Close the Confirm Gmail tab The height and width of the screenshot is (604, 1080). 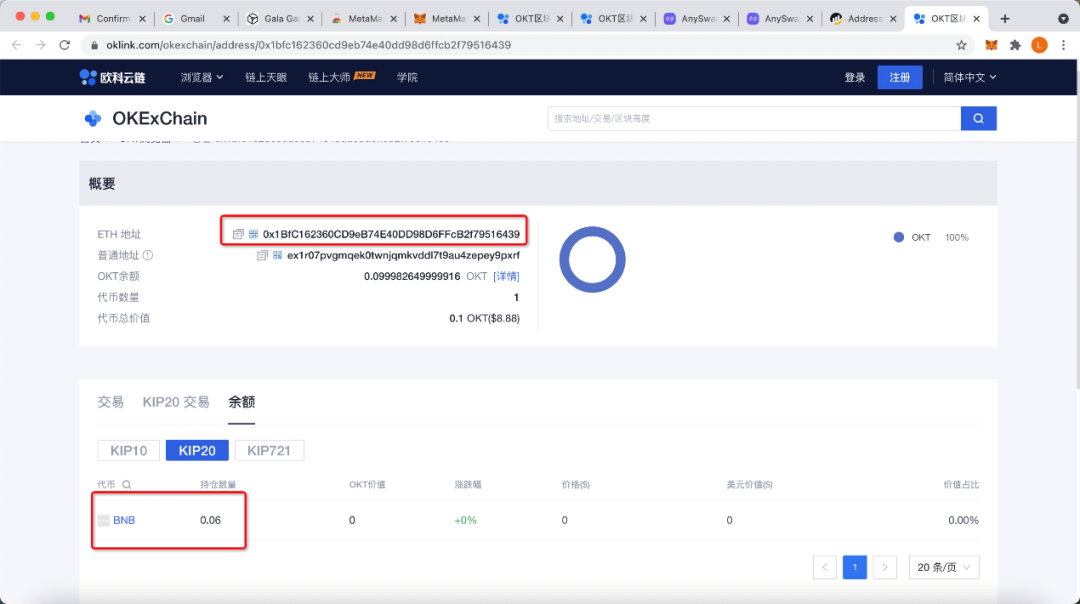[x=142, y=19]
